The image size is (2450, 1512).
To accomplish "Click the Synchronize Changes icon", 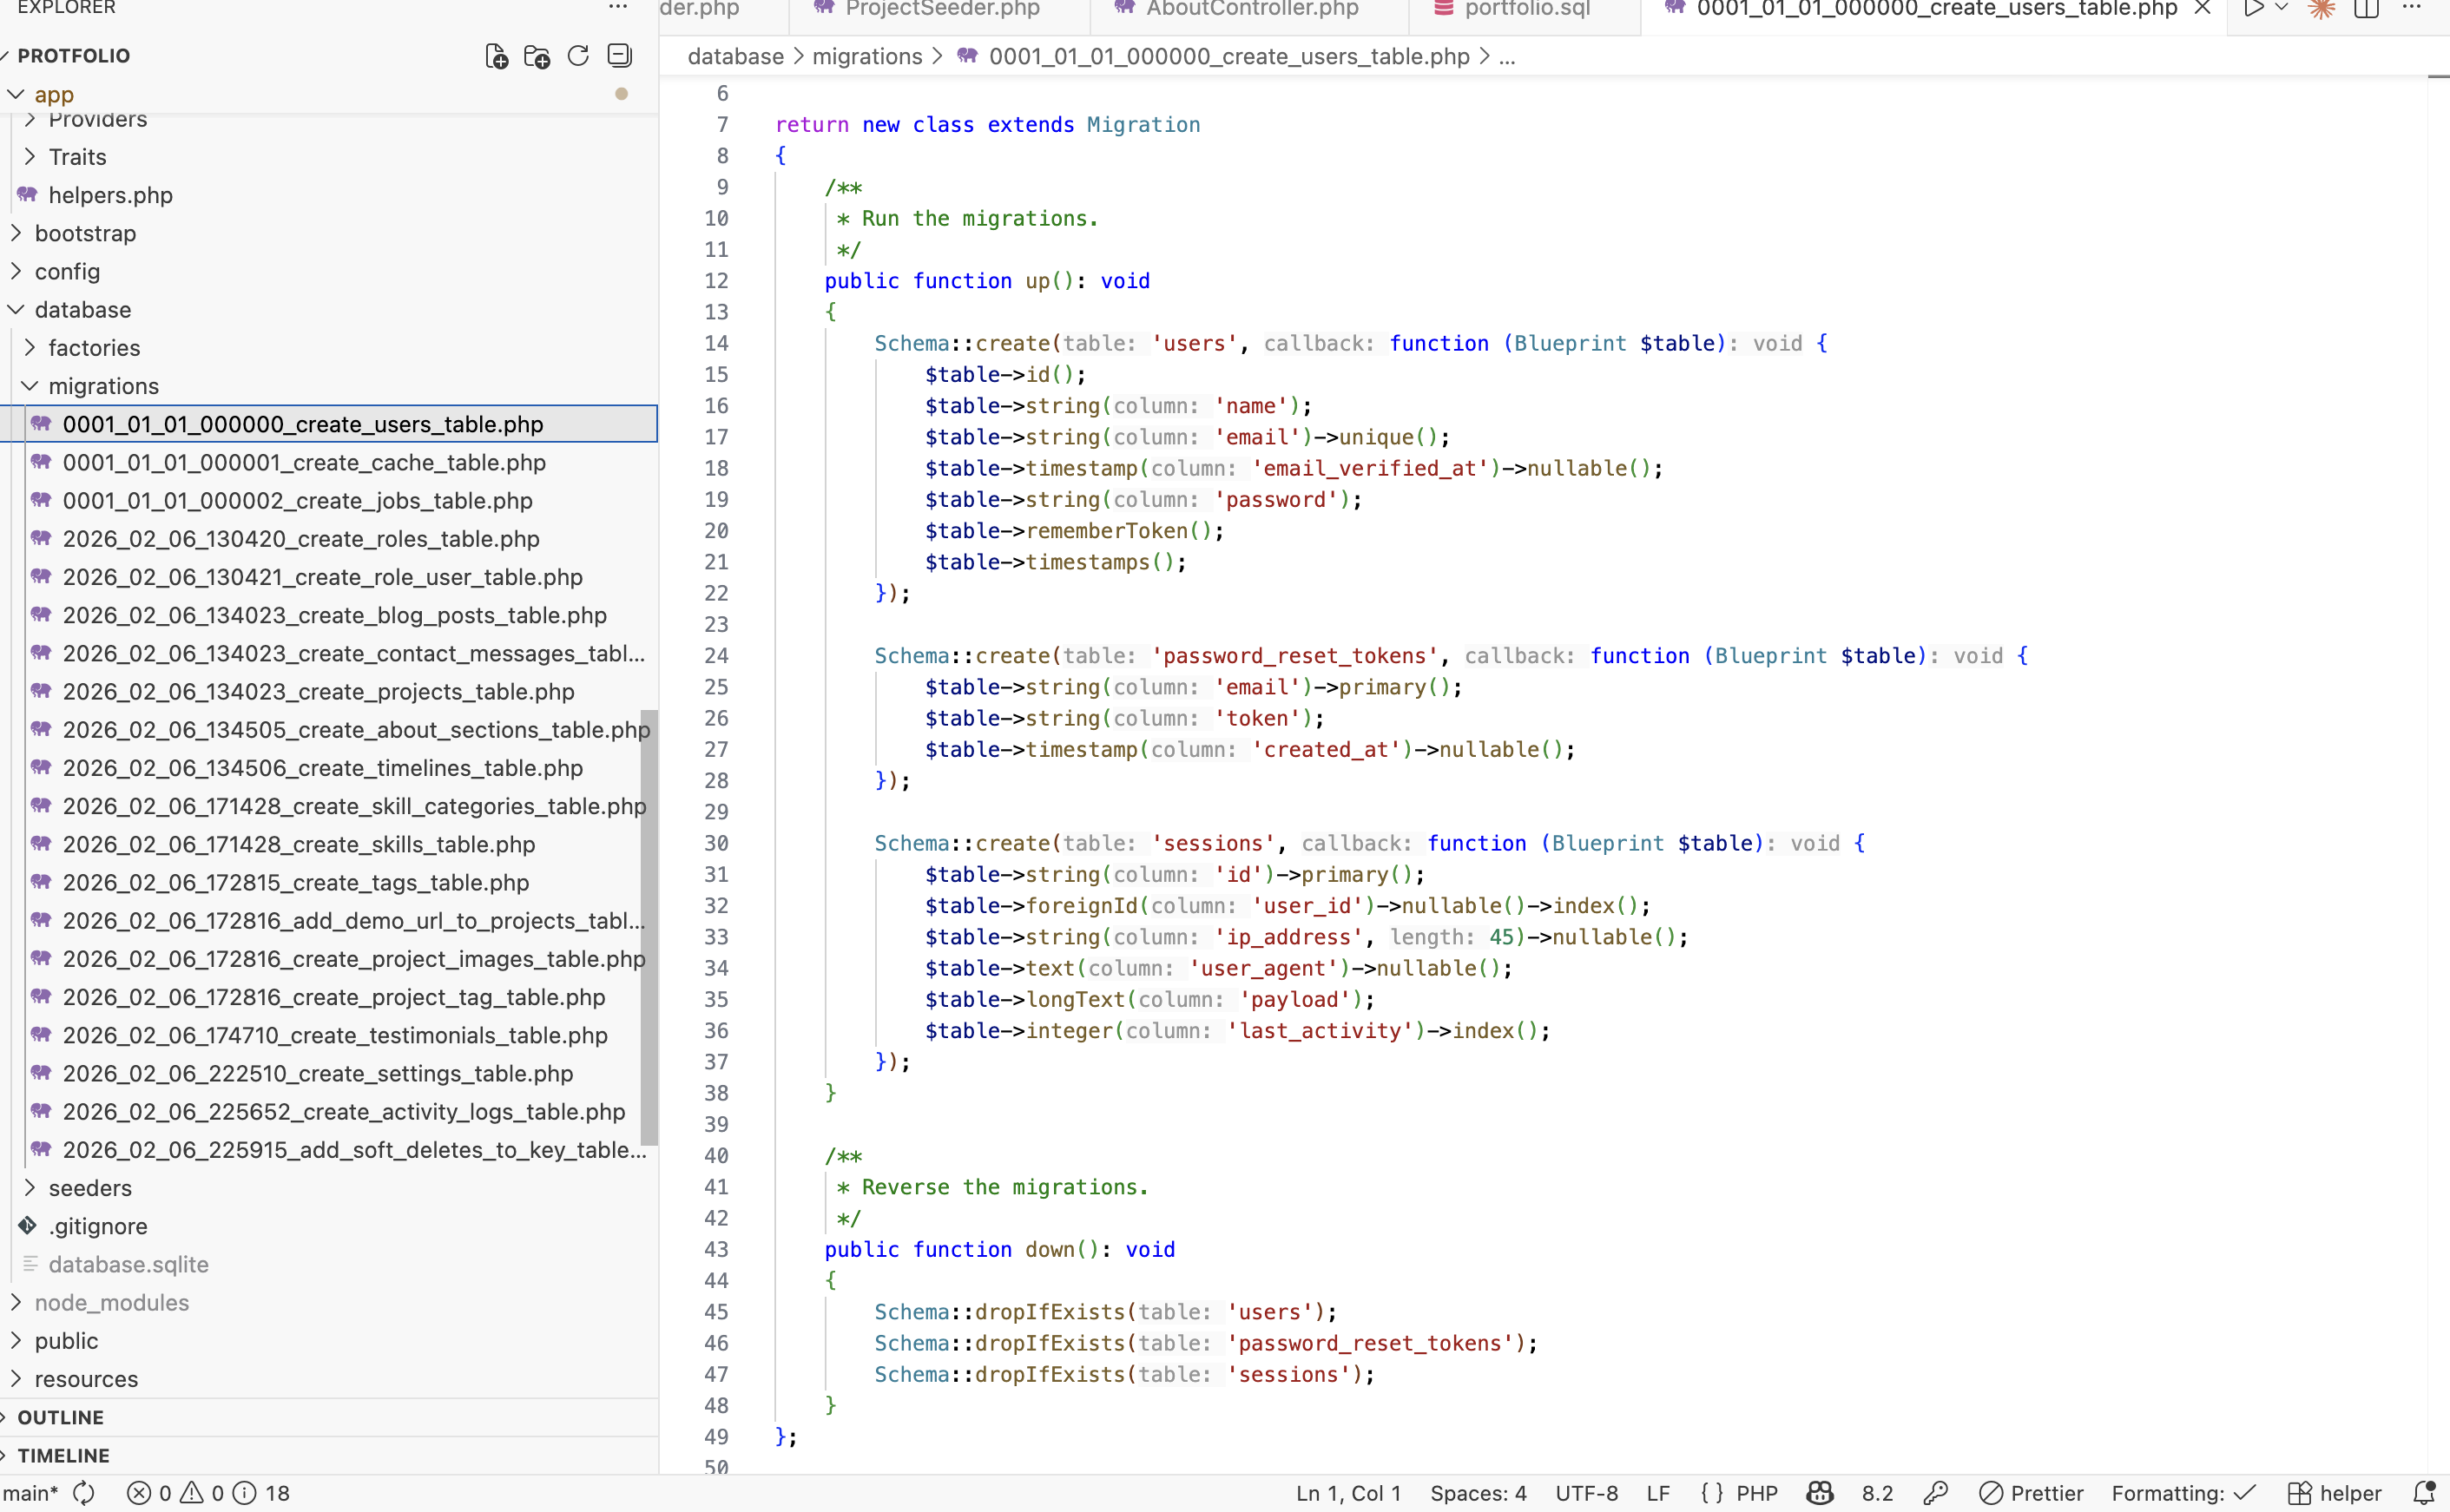I will pyautogui.click(x=85, y=1493).
